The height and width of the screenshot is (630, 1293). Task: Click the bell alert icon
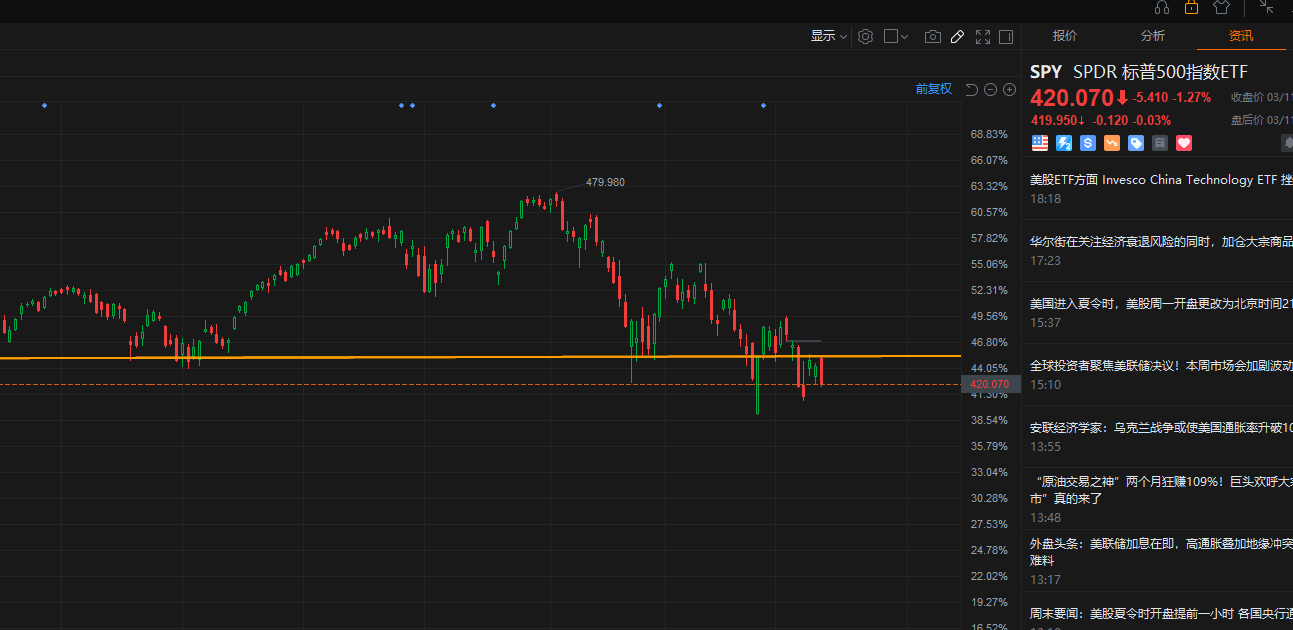(1287, 143)
